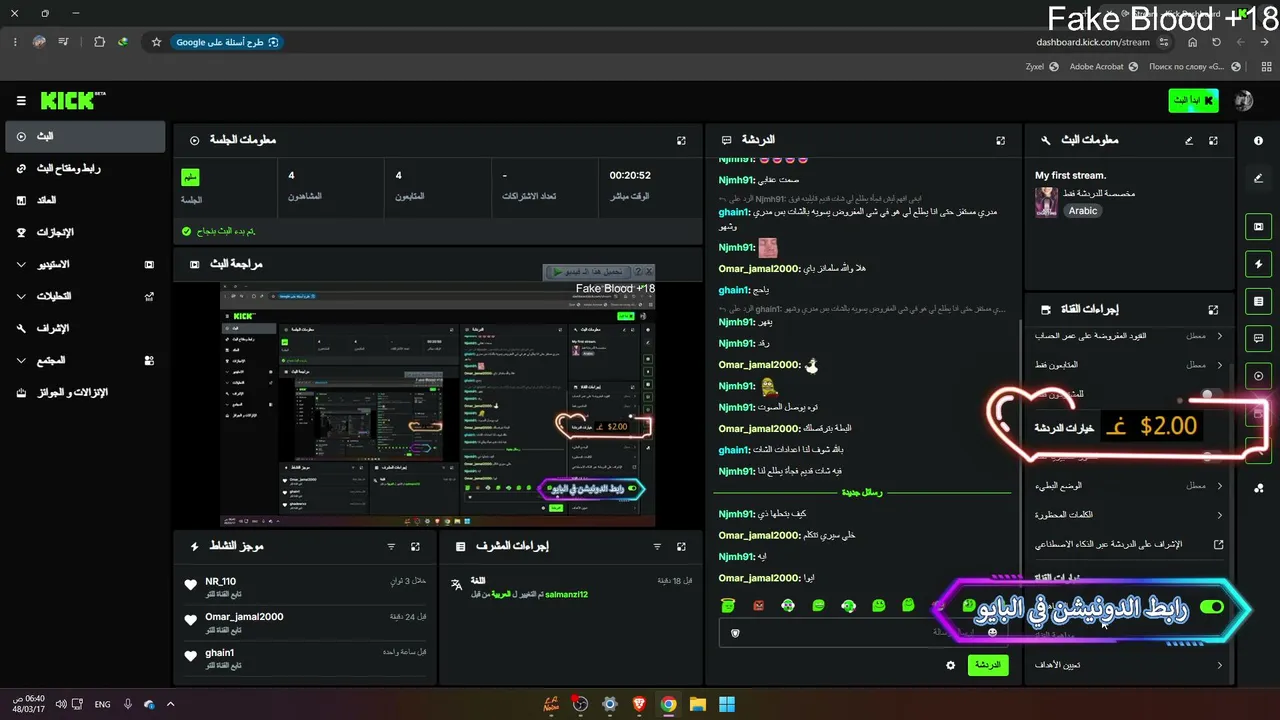Click the list icon in the right rail
This screenshot has height=720, width=1280.
1258,301
